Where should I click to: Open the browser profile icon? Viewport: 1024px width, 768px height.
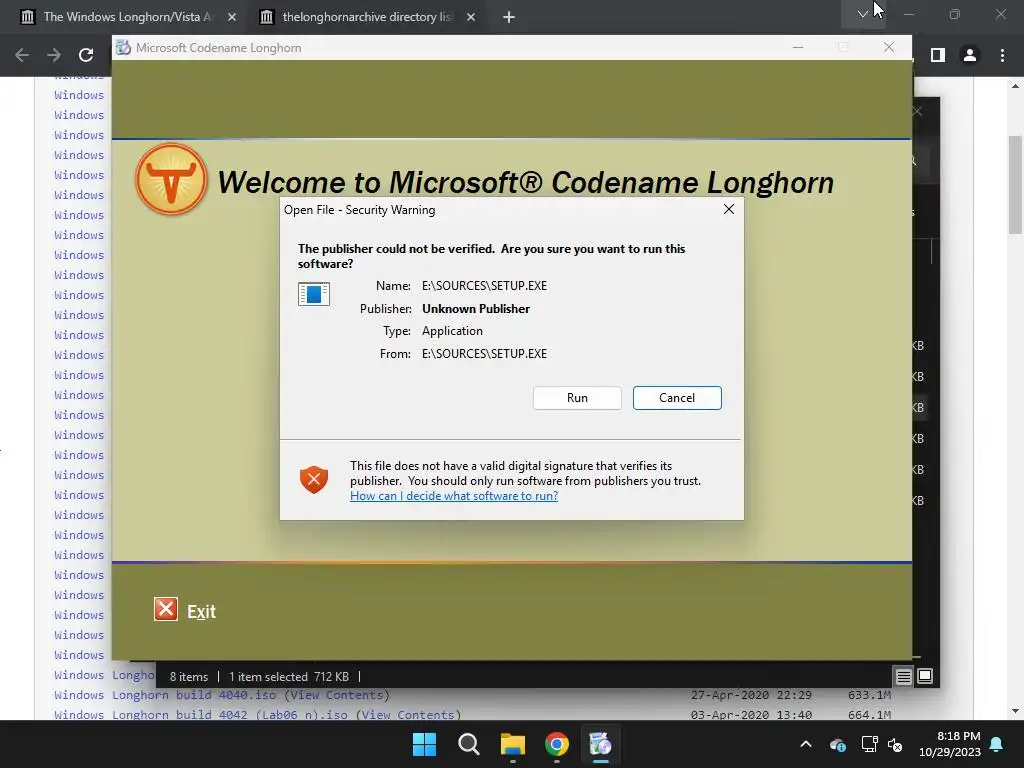click(x=970, y=55)
